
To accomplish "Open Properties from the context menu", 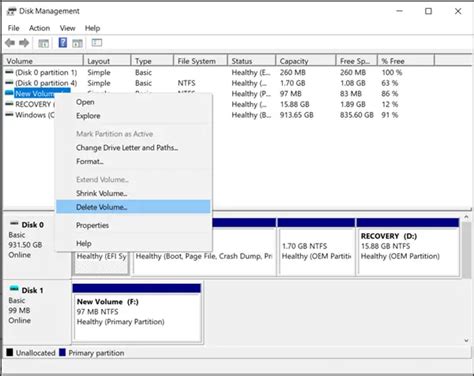I will pos(133,225).
